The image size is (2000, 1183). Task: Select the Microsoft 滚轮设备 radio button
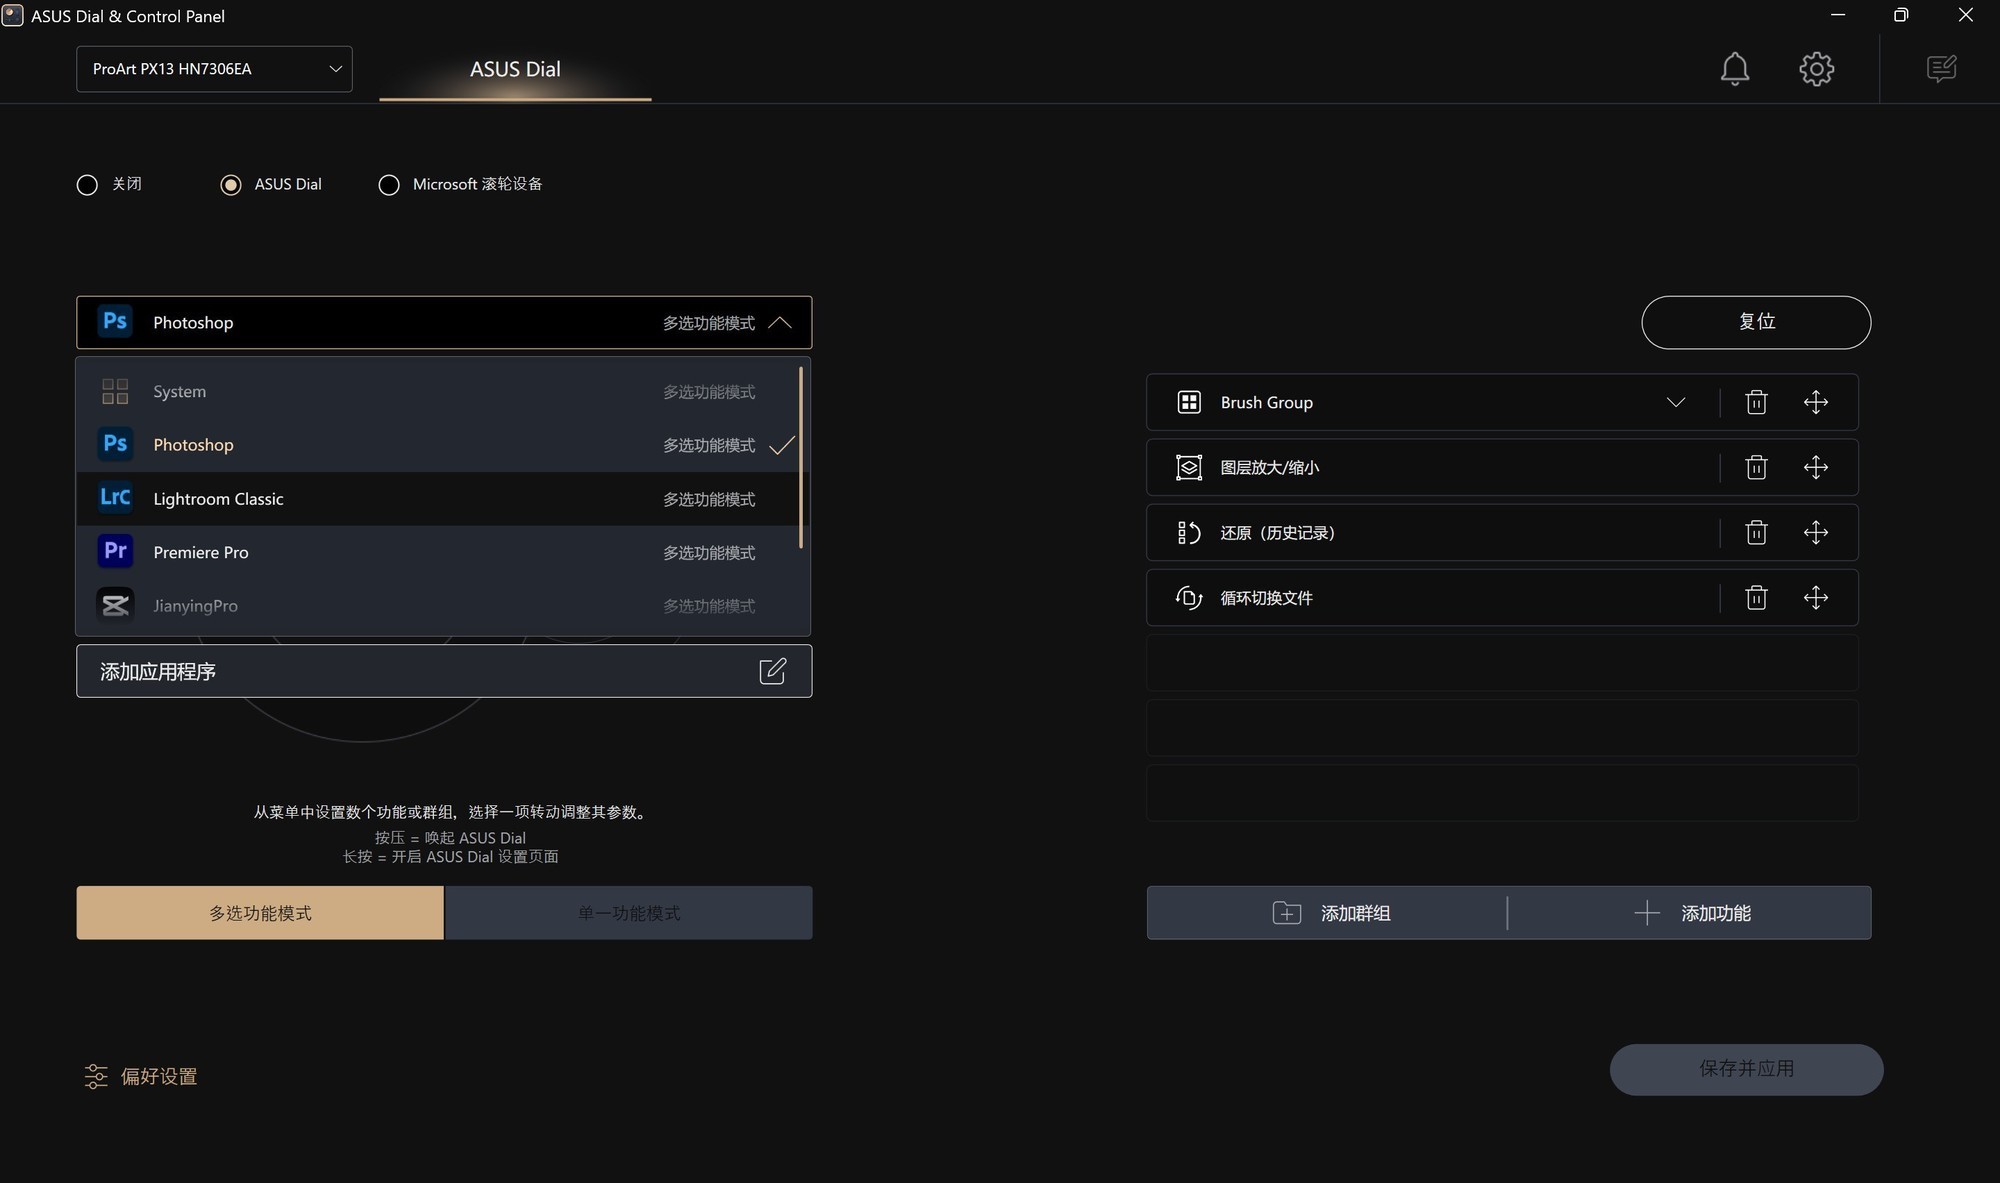389,185
